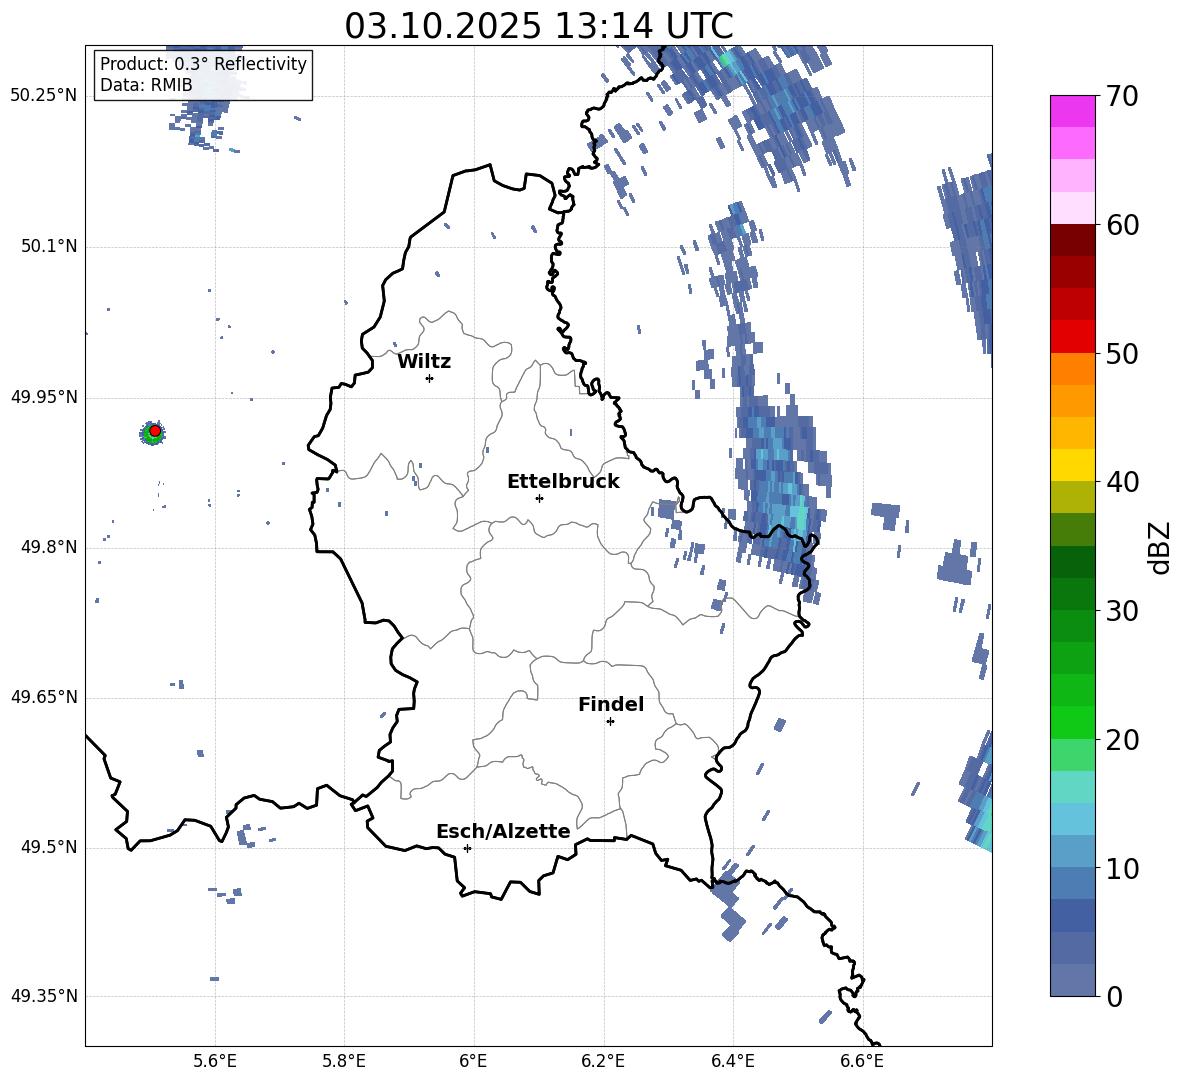Image resolution: width=1184 pixels, height=1081 pixels.
Task: Click the 5.6°E longitude label
Action: click(x=214, y=1061)
